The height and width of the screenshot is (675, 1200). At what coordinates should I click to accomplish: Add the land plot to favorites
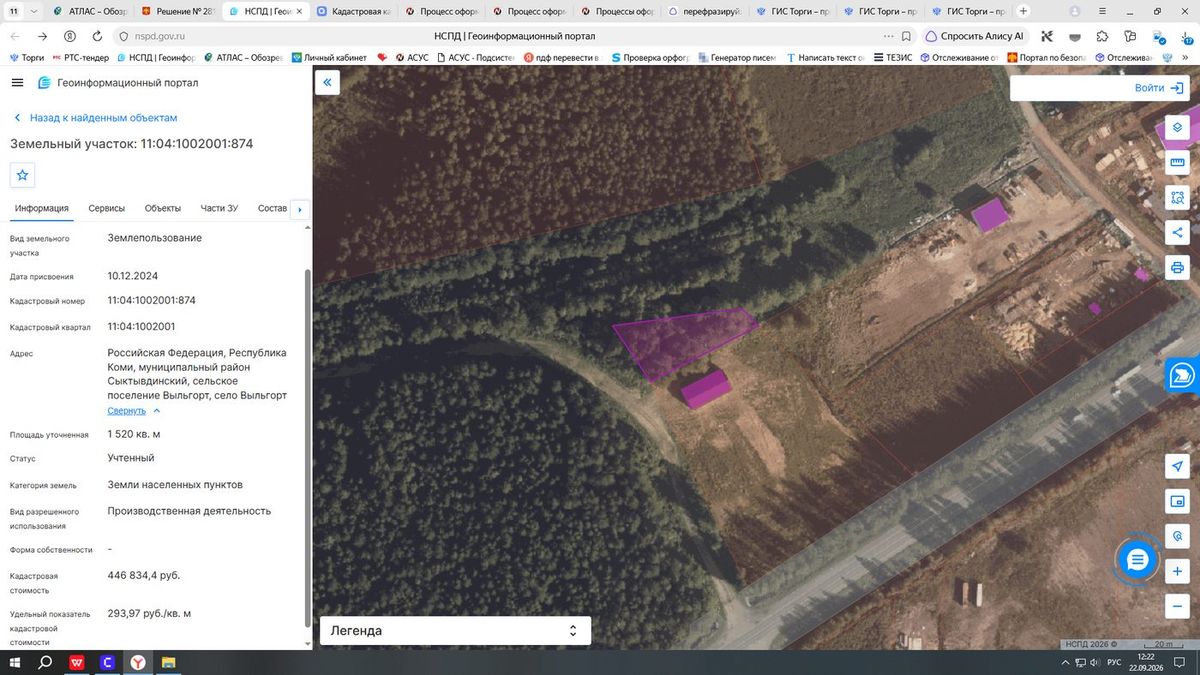23,175
